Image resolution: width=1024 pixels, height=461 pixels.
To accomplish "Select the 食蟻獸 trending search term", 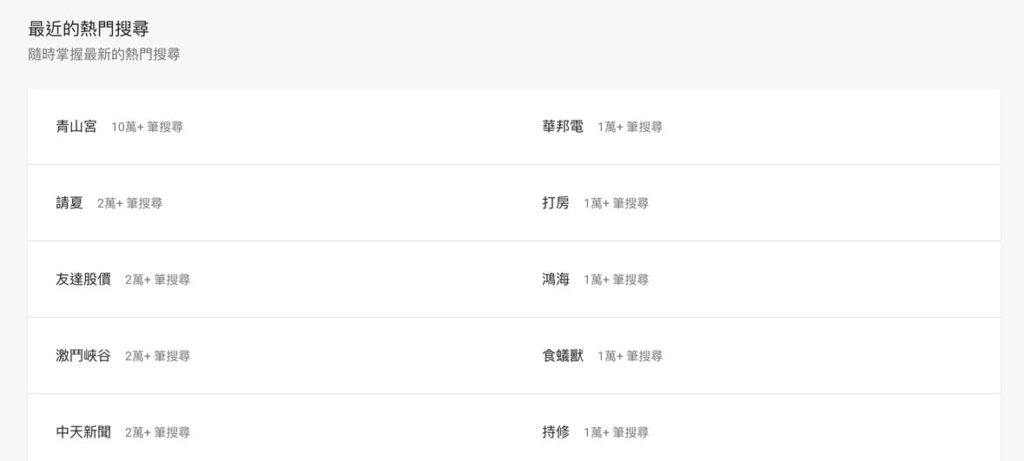I will [562, 356].
